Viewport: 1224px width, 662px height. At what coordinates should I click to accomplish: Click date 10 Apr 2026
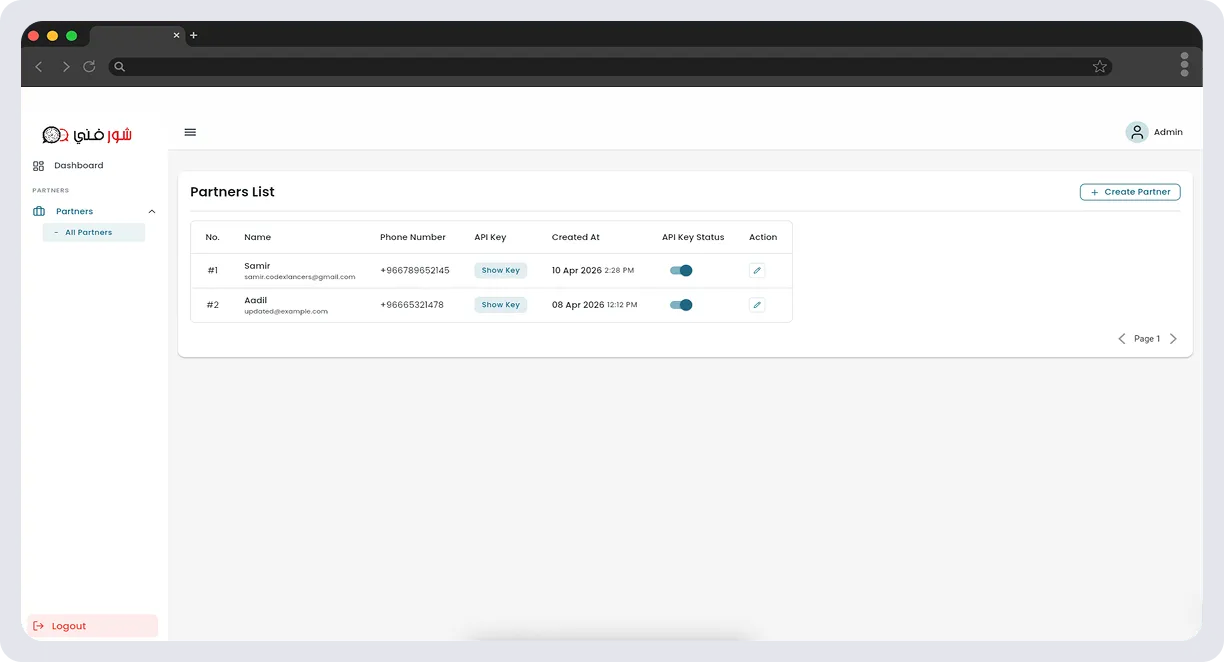[x=577, y=270]
